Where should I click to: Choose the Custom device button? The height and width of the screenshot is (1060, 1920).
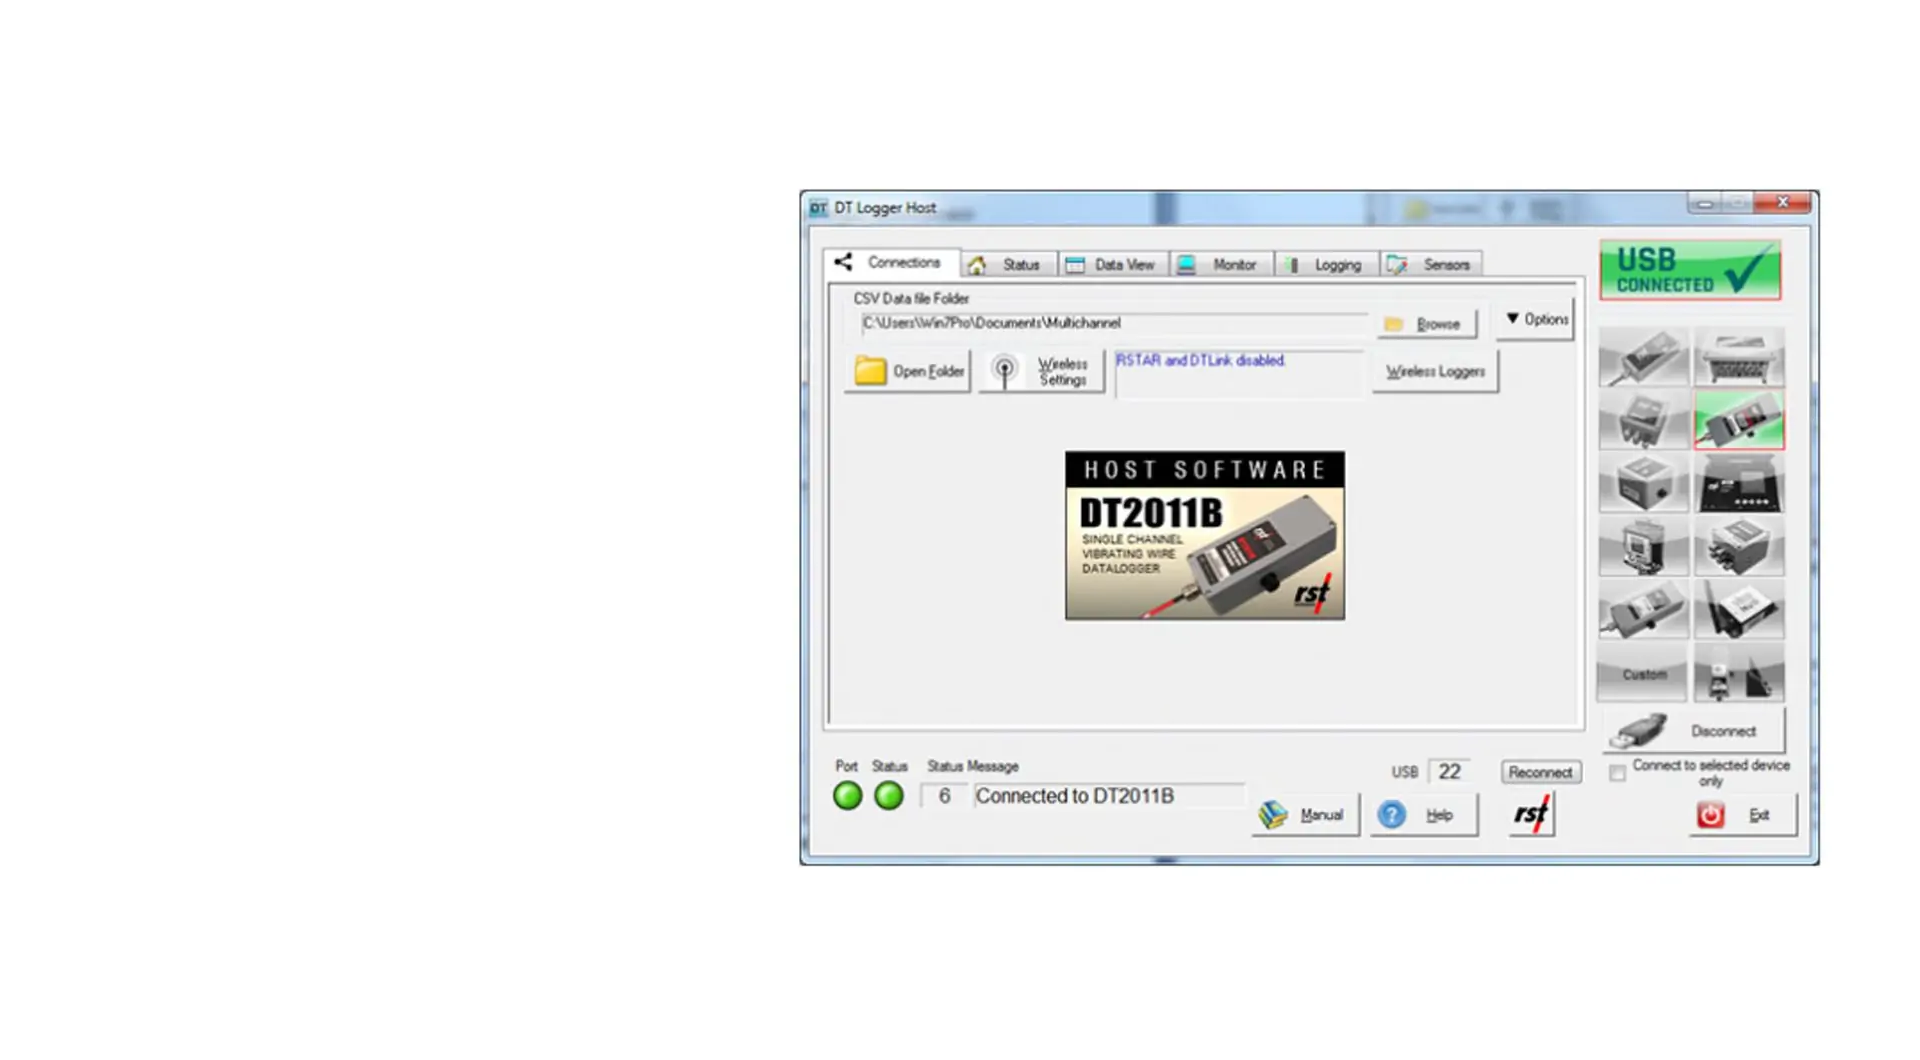(x=1643, y=674)
